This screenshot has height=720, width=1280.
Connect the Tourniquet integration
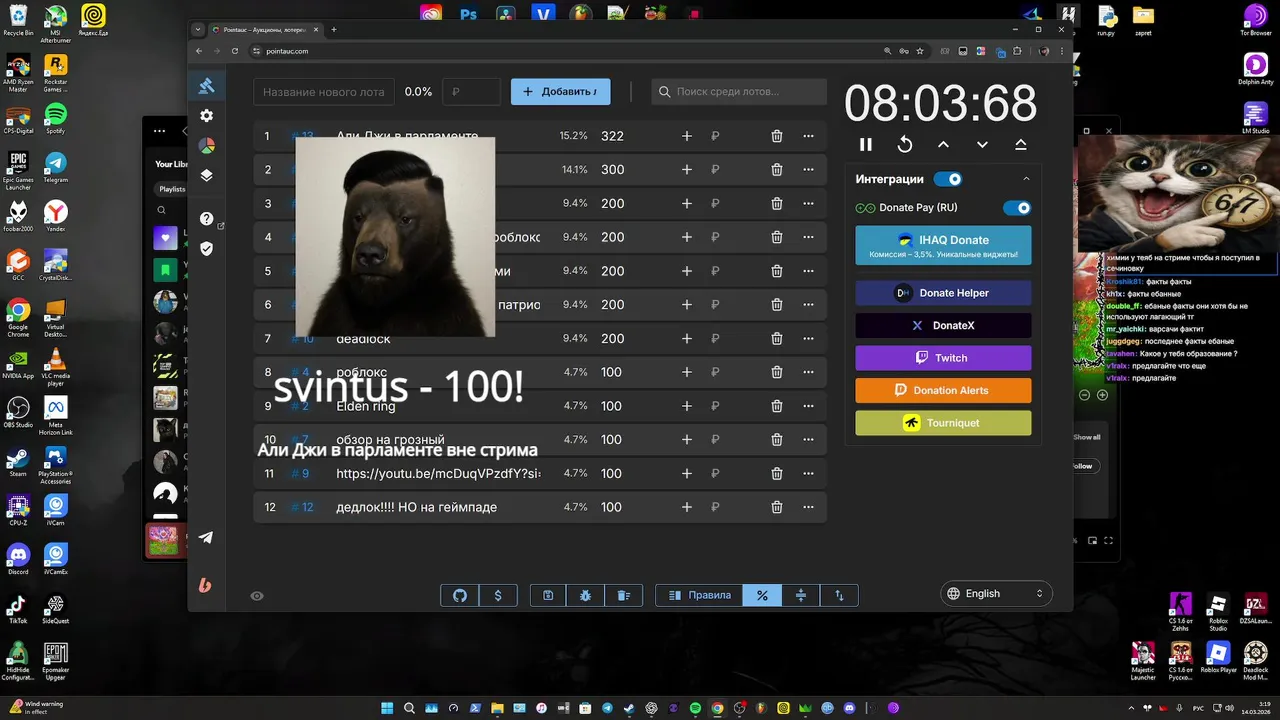tap(943, 423)
